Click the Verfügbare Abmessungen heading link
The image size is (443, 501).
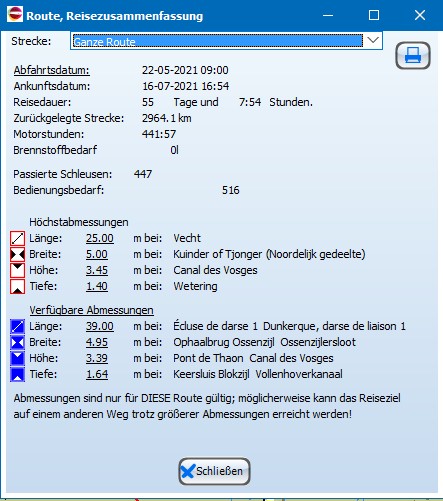[91, 310]
